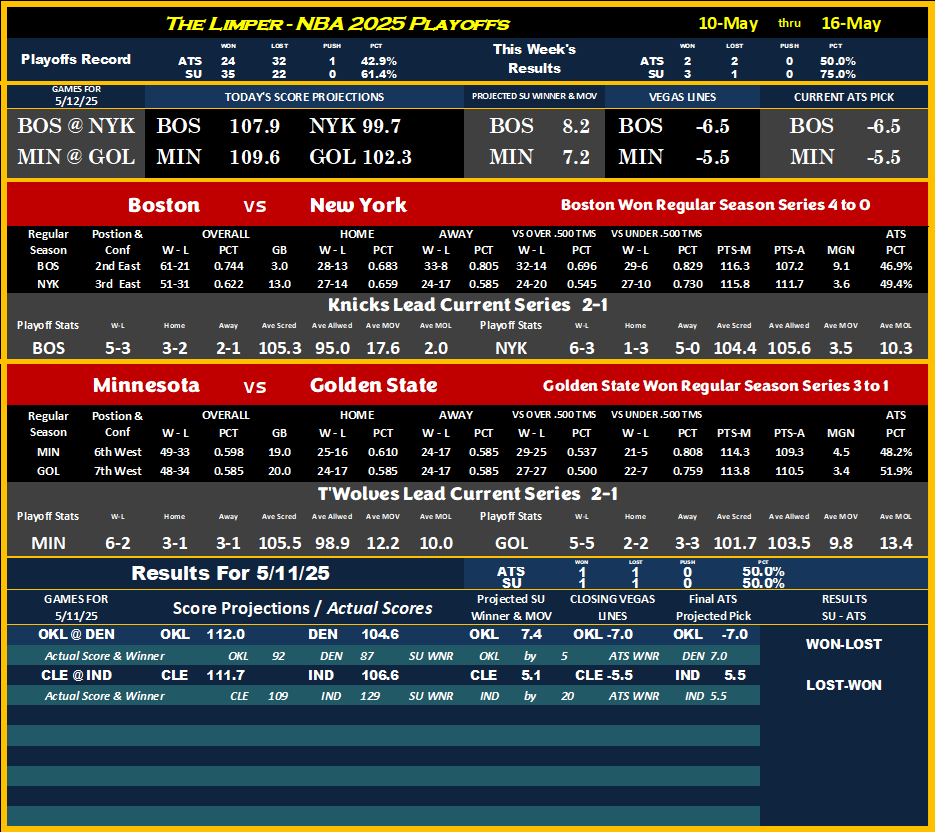The height and width of the screenshot is (833, 936).
Task: Select the MIN playoff record '6-2'
Action: (x=118, y=543)
